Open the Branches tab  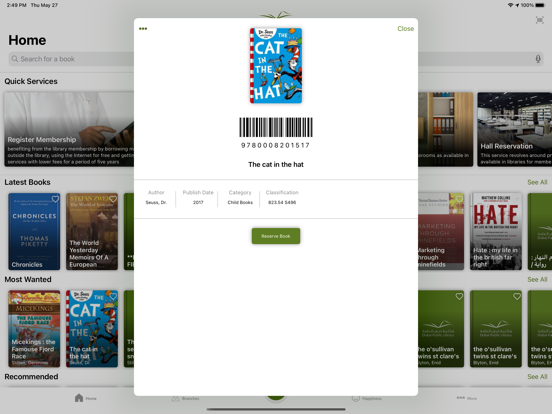[x=186, y=399]
